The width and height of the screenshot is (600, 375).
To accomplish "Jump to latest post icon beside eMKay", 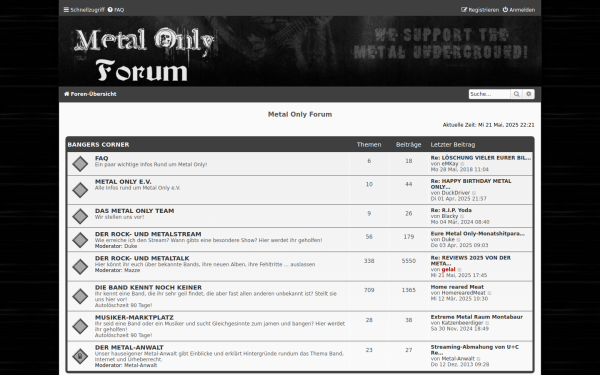I will click(462, 164).
